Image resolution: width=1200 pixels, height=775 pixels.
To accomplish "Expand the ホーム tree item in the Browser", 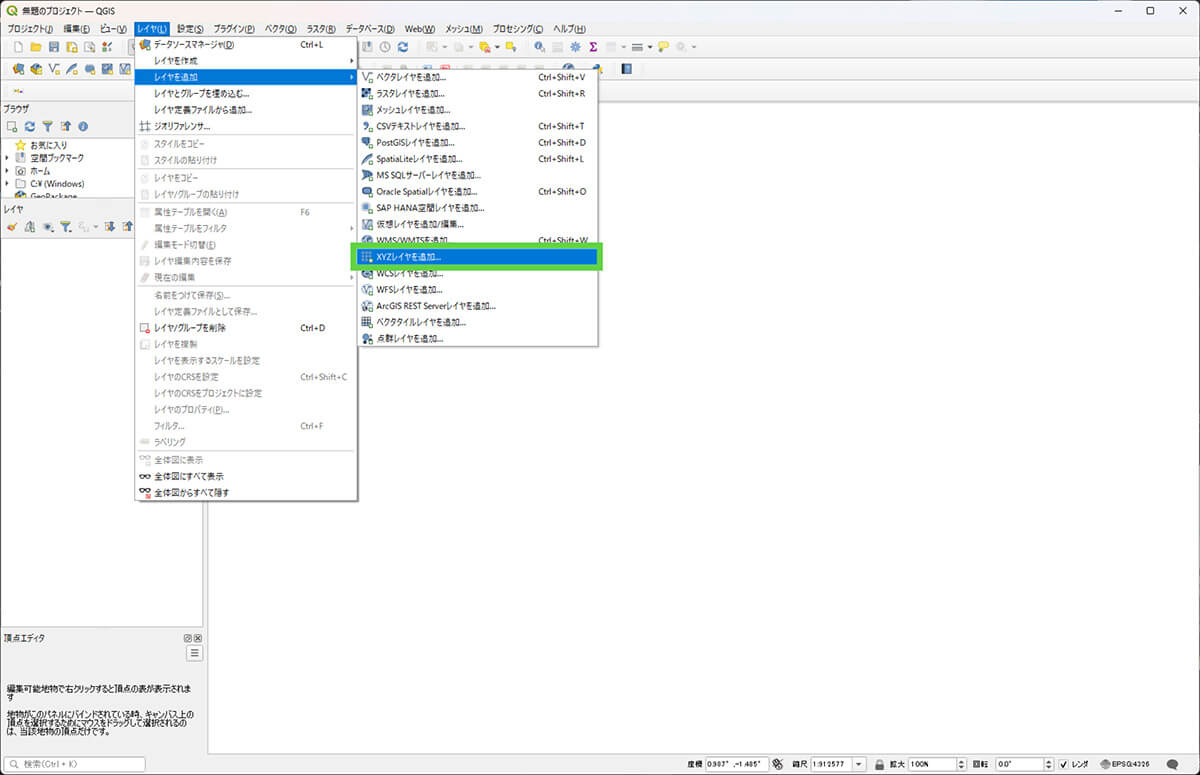I will point(8,171).
